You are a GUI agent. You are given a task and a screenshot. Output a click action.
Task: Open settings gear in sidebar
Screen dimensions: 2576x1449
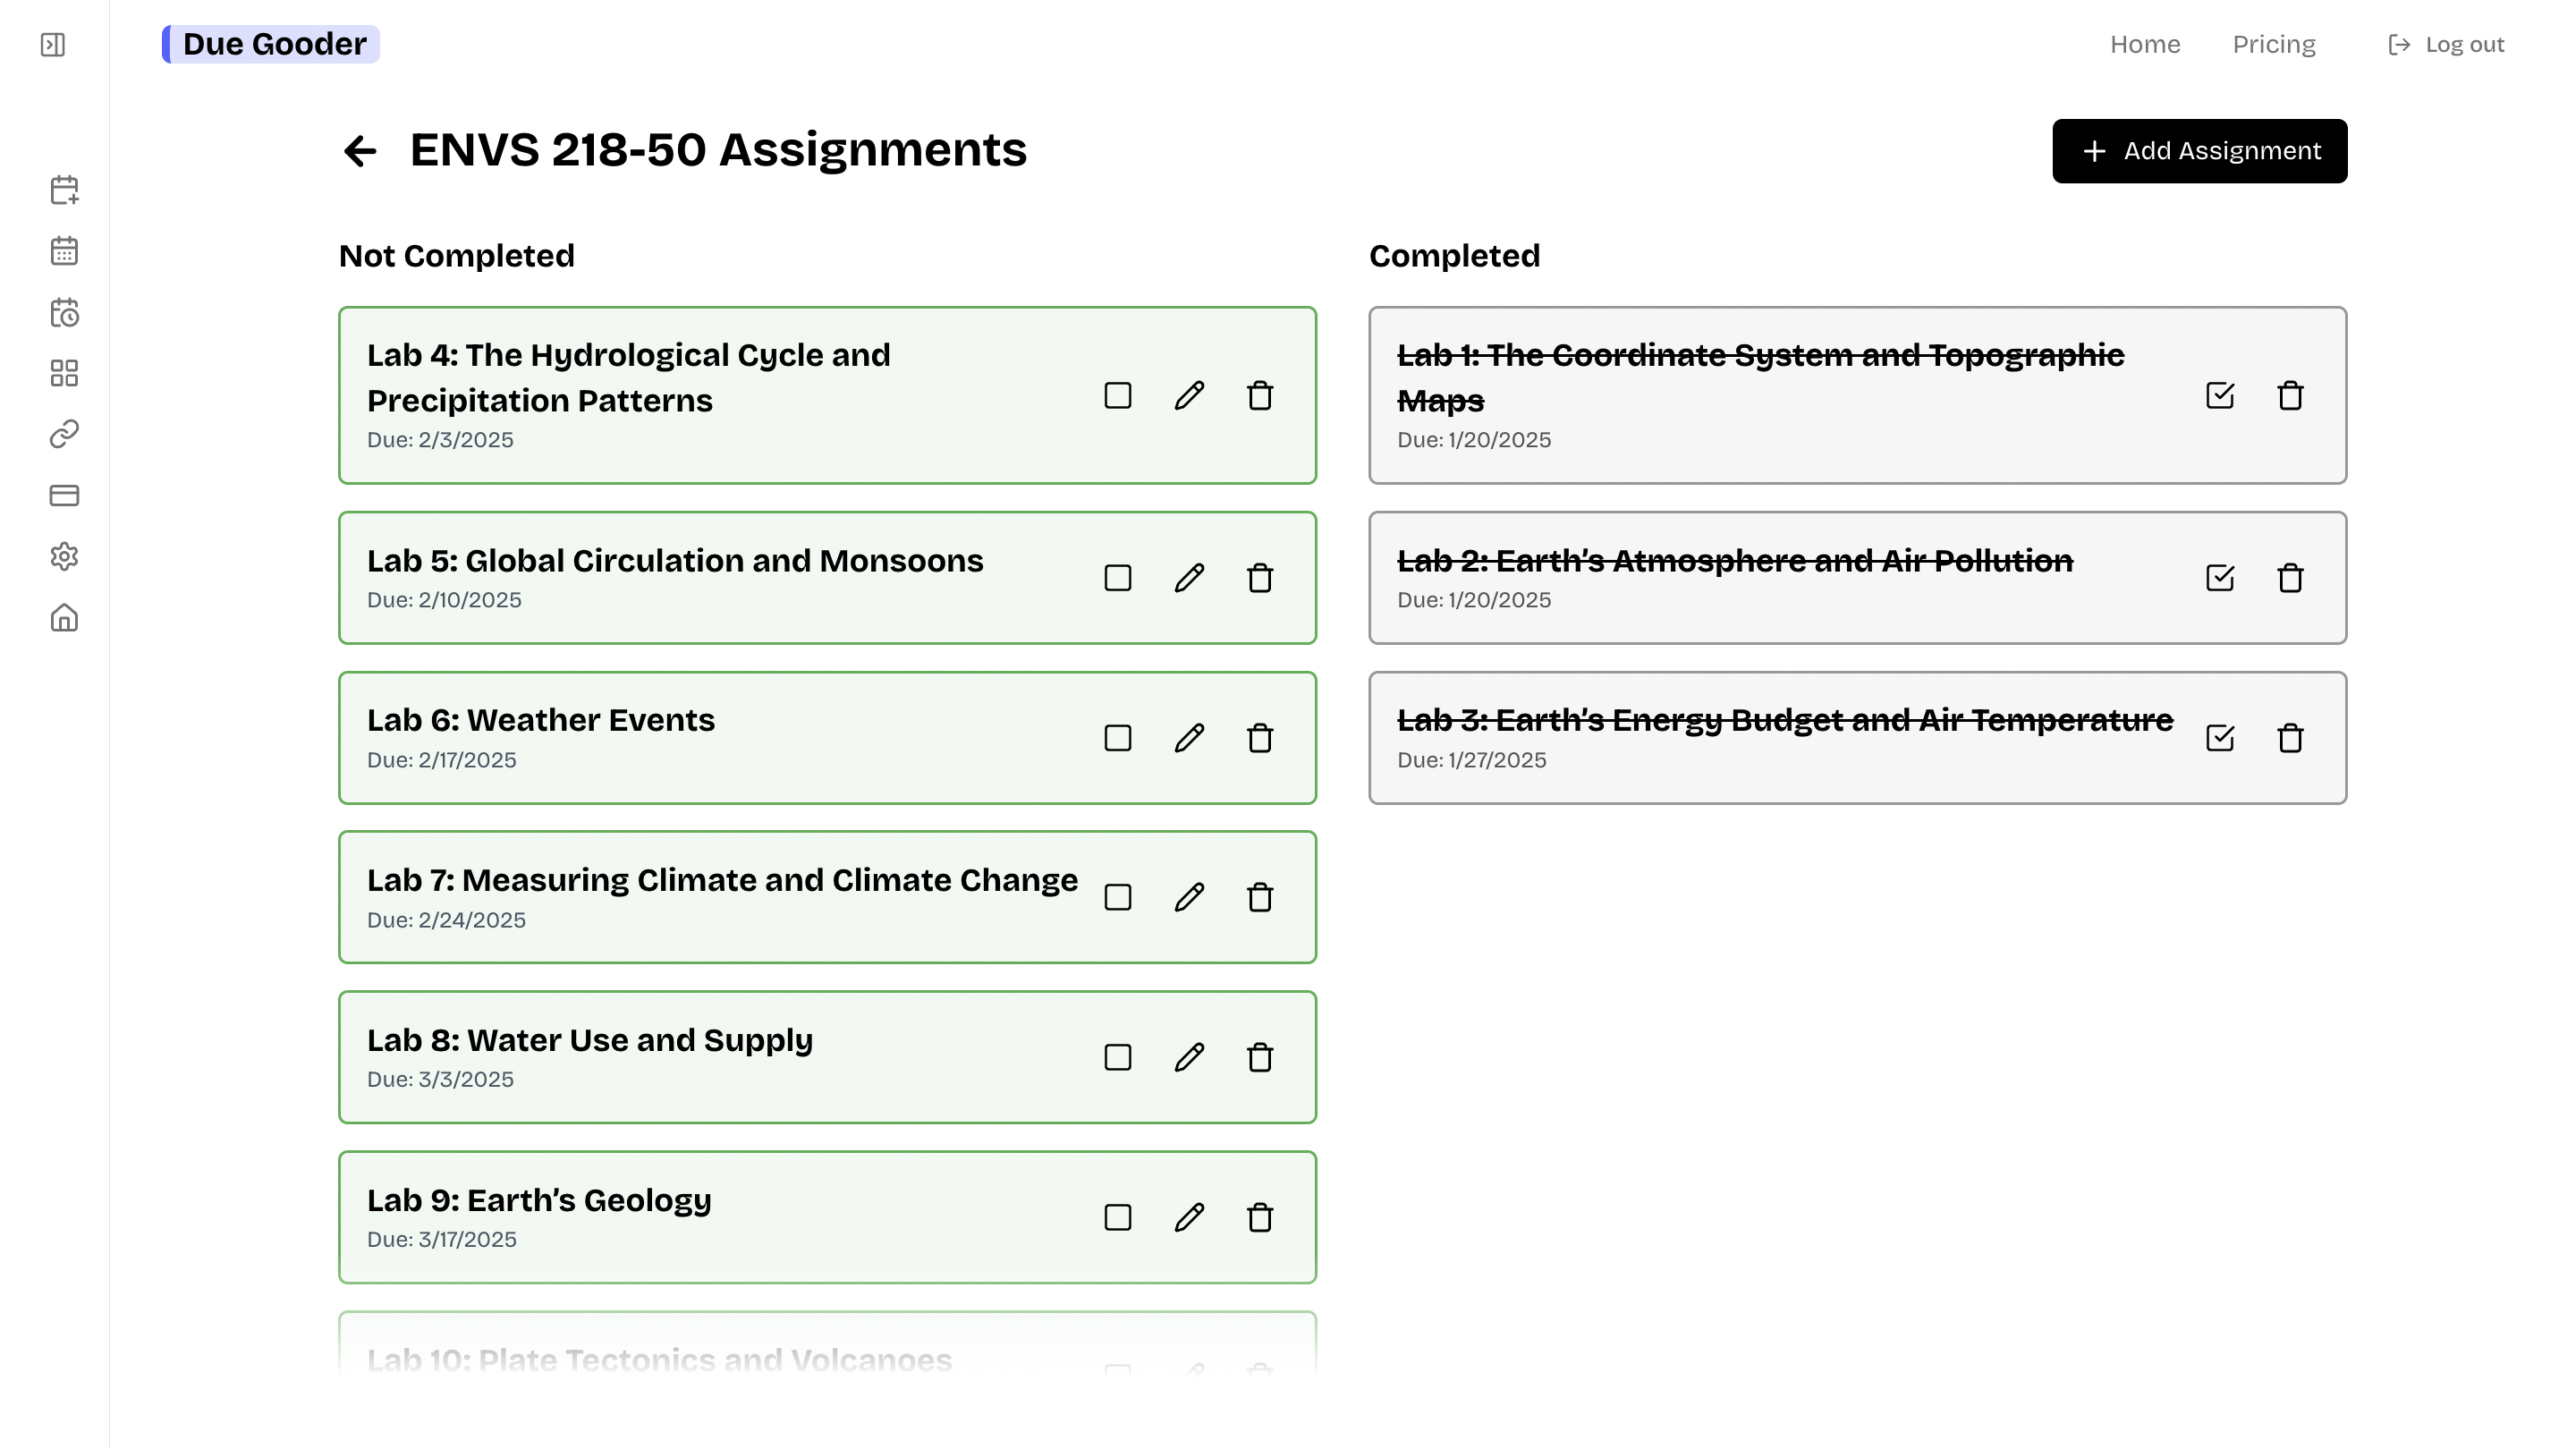(64, 556)
